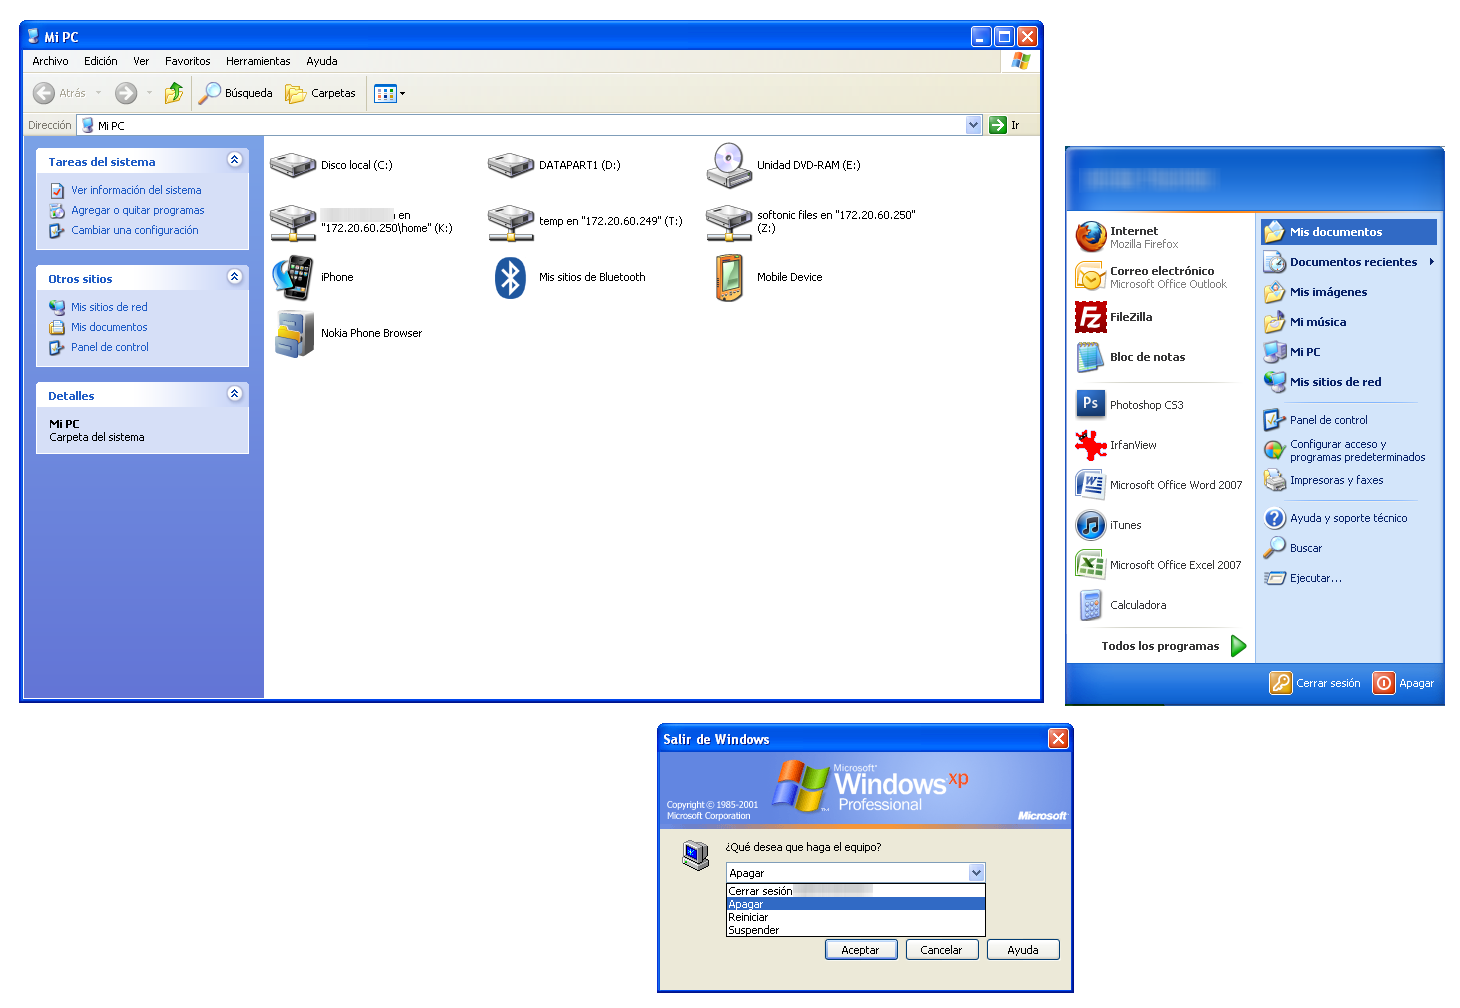Open the network drive home (K:) icon
1460x1008 pixels.
point(293,222)
